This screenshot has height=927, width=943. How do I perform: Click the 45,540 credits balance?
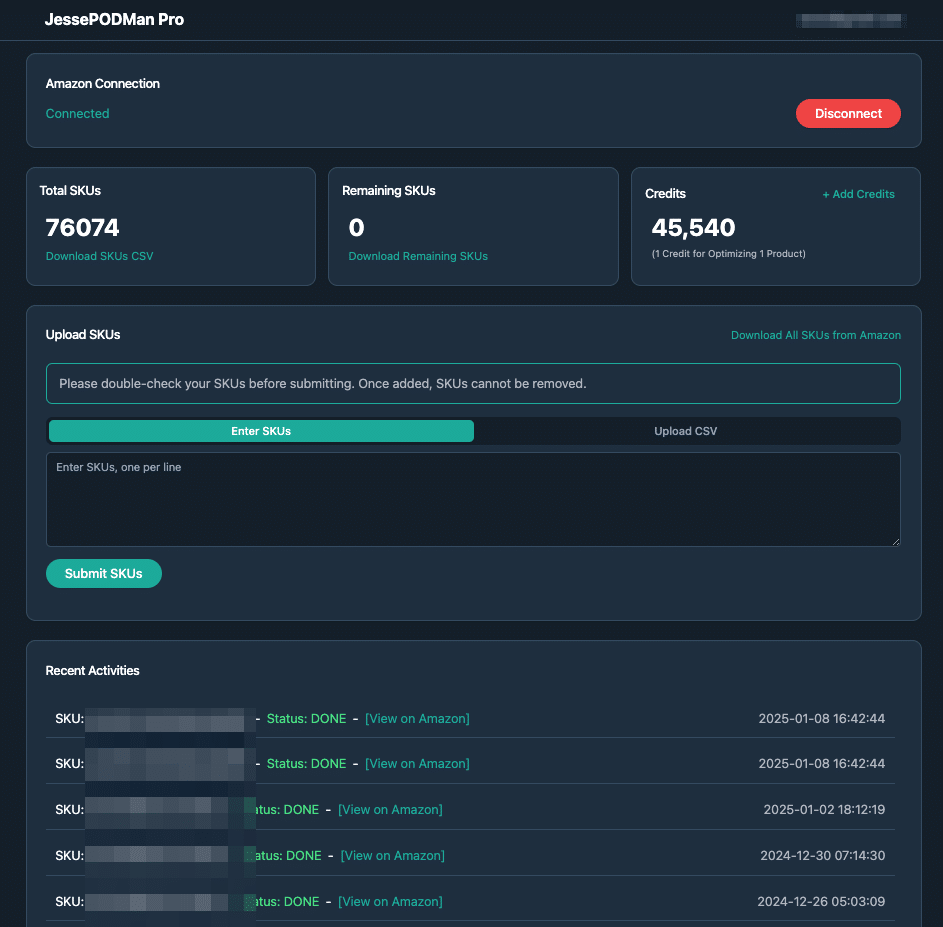pos(693,227)
